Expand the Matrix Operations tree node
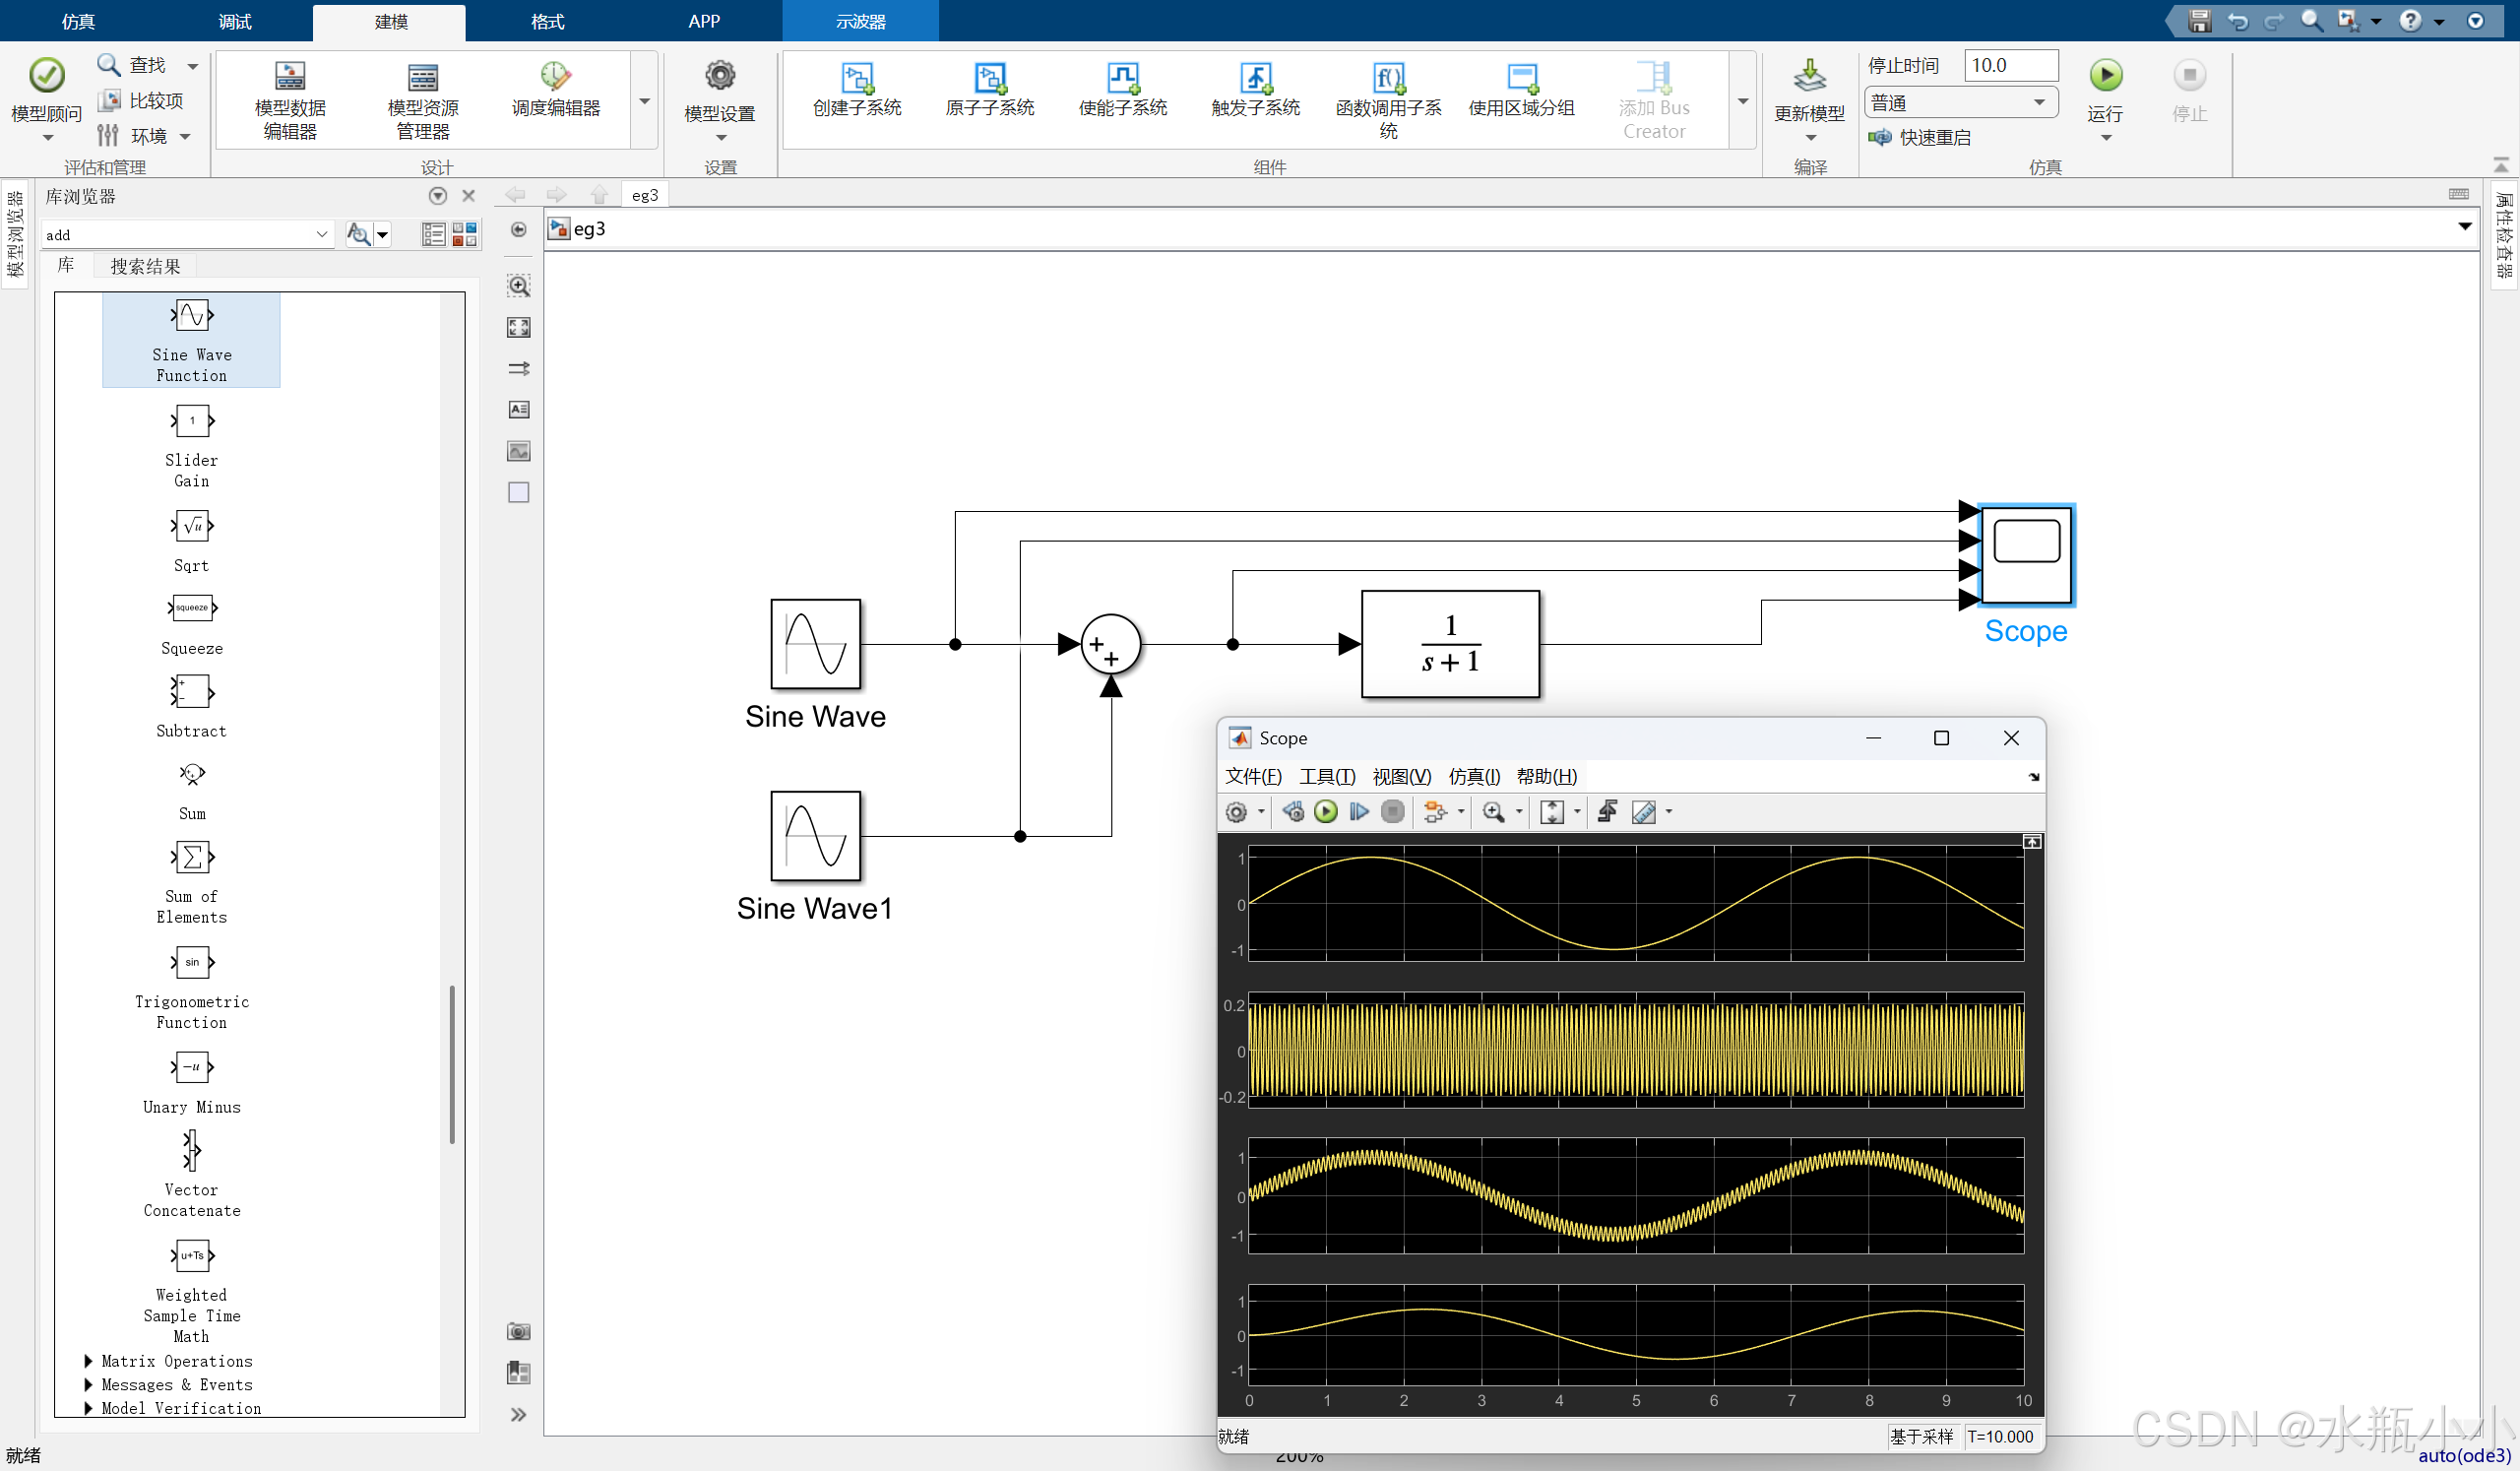This screenshot has height=1471, width=2520. [89, 1361]
